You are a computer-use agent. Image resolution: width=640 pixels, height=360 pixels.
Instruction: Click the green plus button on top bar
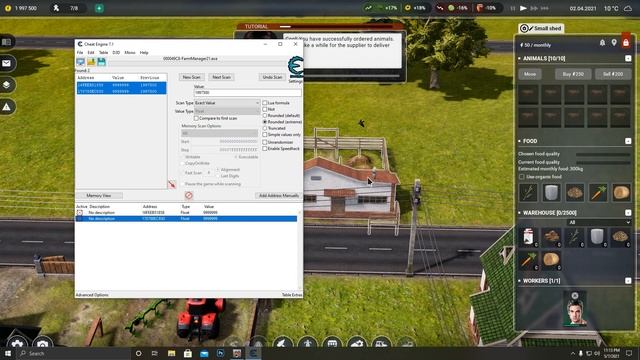click(99, 8)
